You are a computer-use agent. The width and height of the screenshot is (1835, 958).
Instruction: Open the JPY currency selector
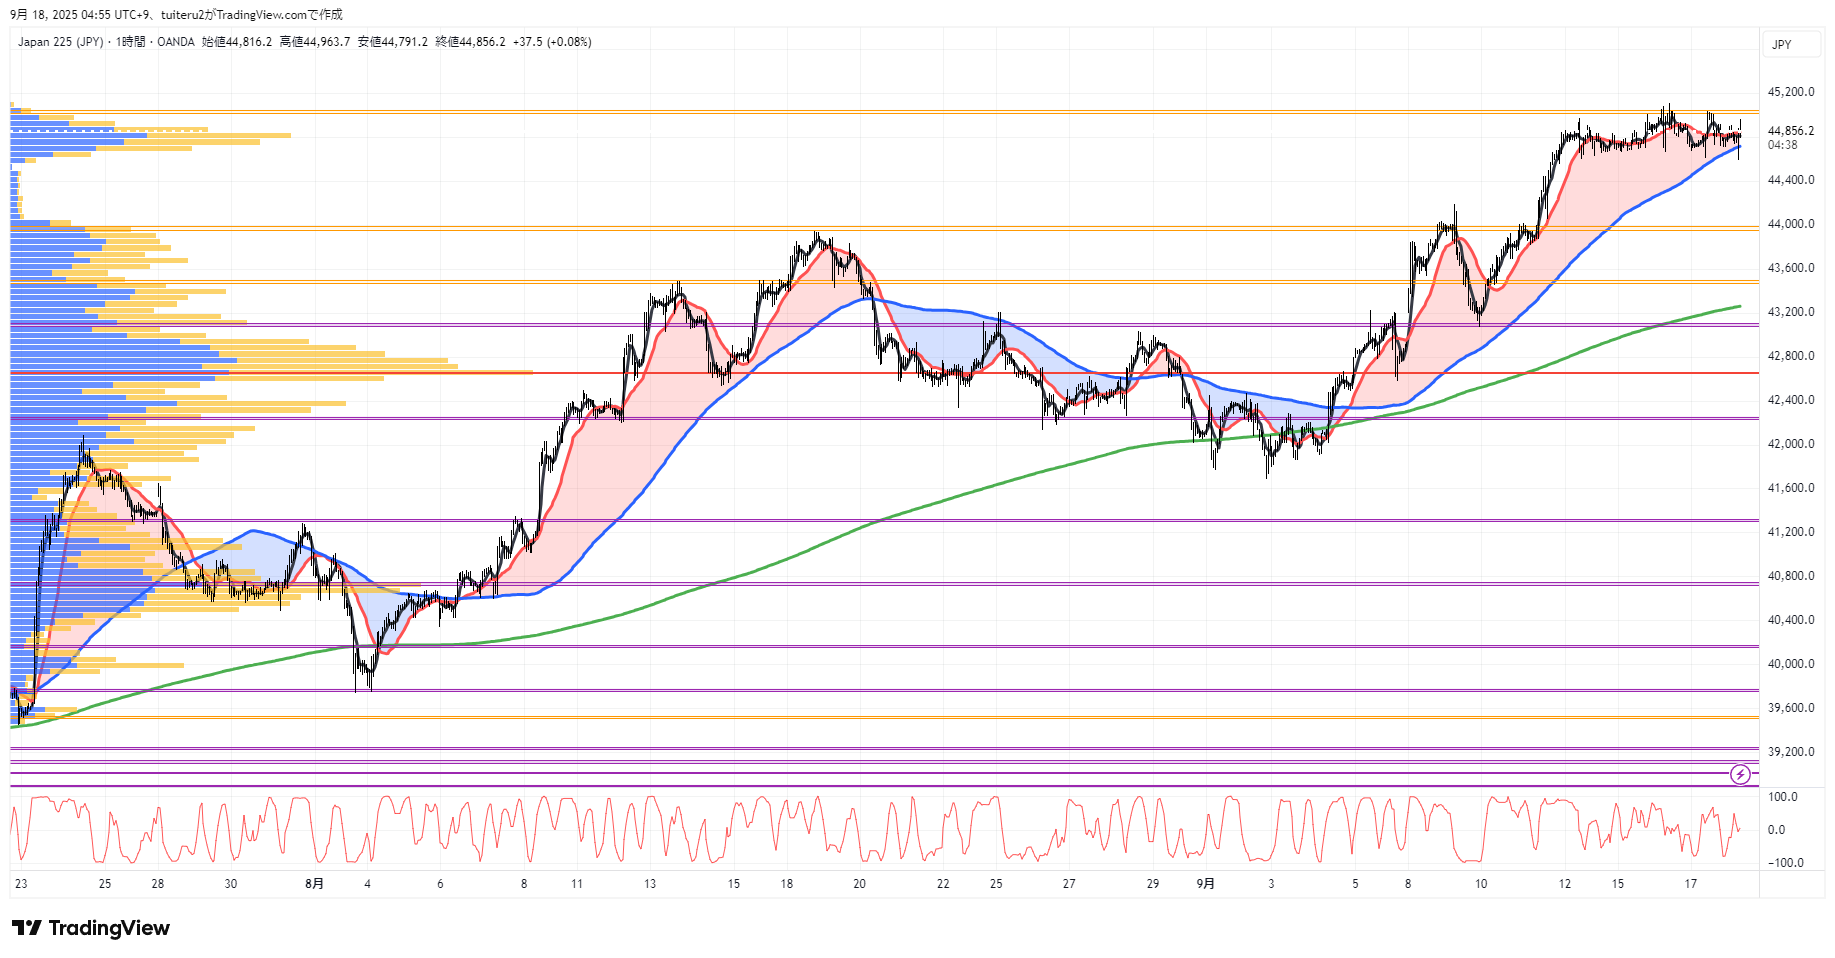[1782, 44]
